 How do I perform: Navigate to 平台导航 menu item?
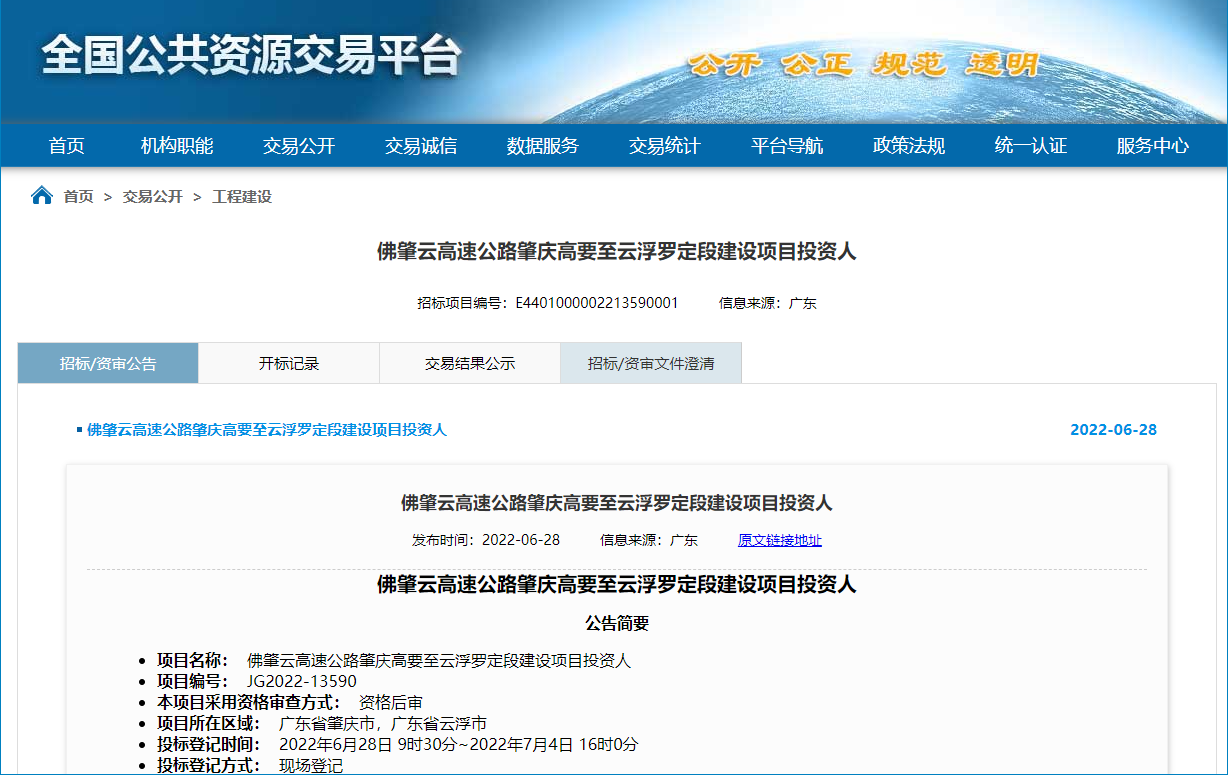click(787, 146)
